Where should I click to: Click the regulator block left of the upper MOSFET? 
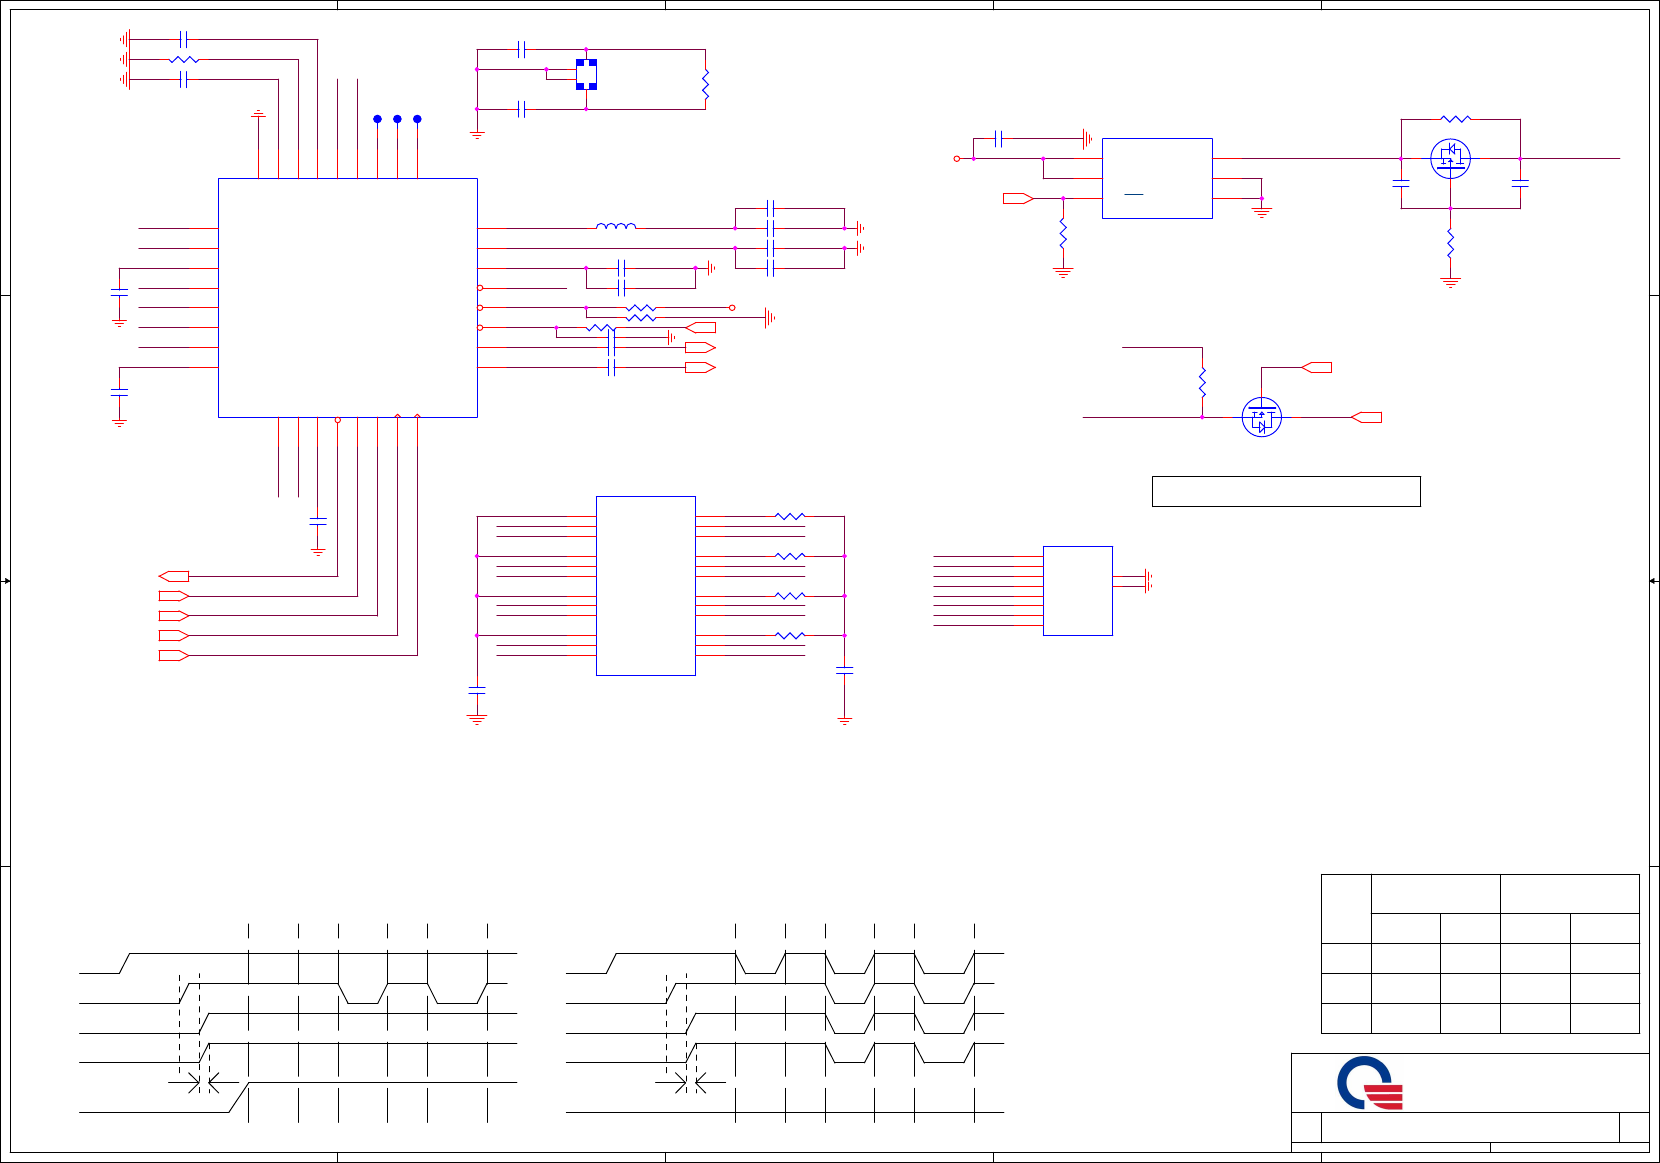(x=1157, y=178)
